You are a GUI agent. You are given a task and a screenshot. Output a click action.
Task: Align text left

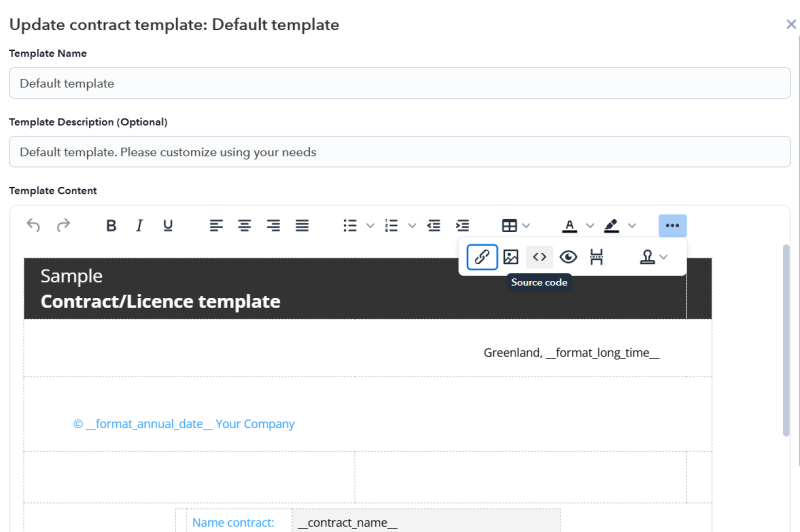click(x=216, y=225)
